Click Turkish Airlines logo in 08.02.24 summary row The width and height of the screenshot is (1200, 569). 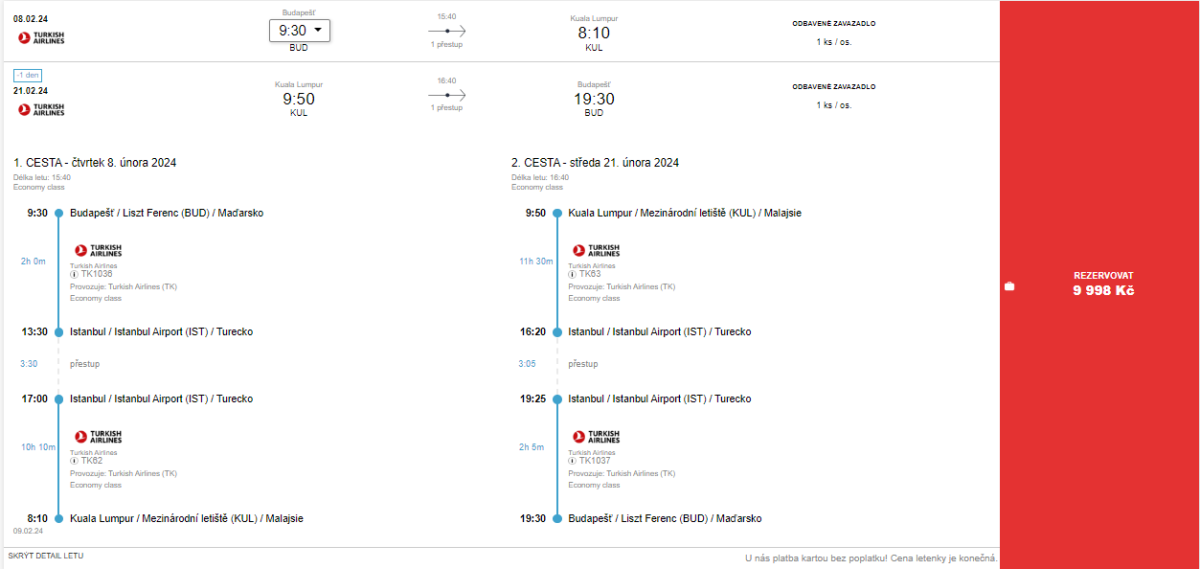[x=41, y=38]
